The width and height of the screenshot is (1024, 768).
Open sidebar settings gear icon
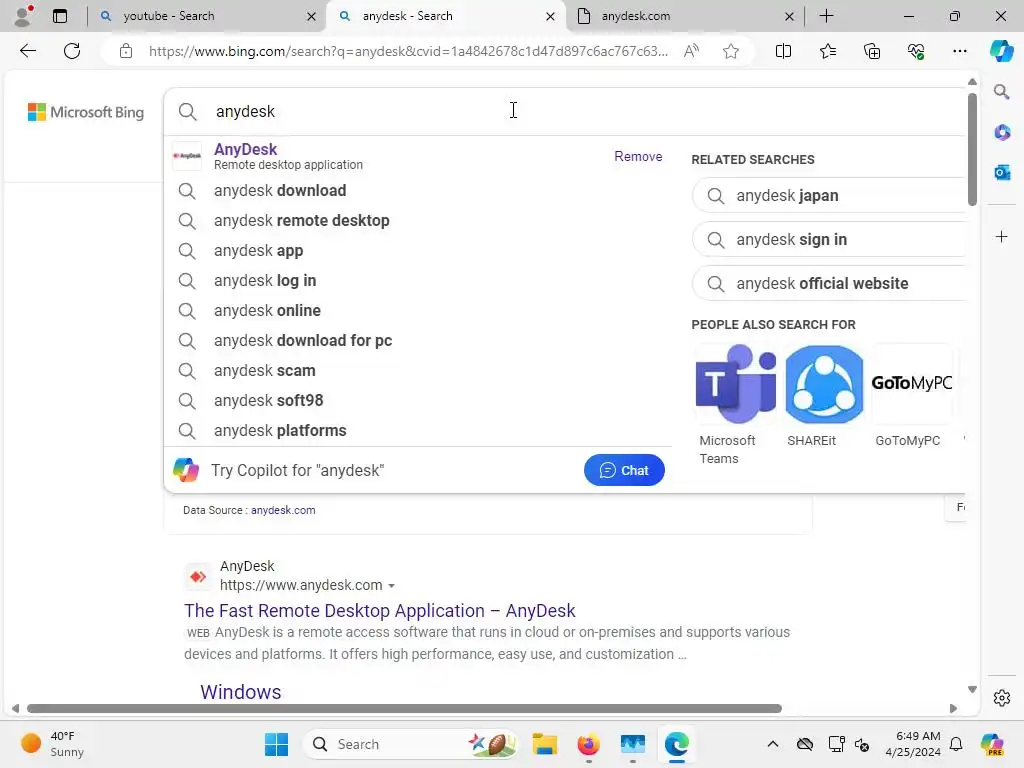coord(1002,698)
